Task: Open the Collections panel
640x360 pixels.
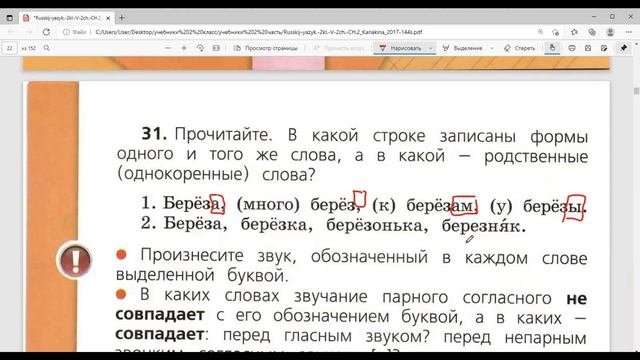Action: coord(592,32)
